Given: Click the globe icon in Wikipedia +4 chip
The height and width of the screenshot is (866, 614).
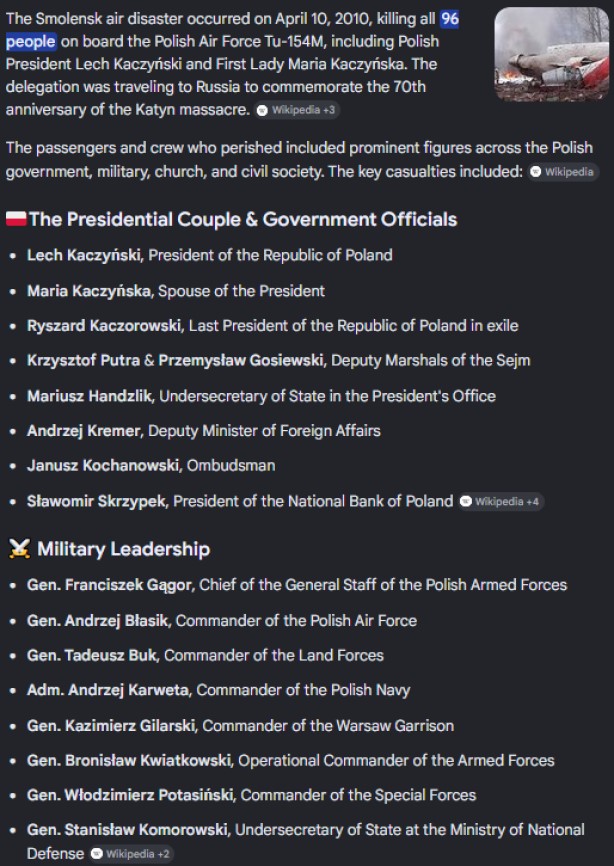Looking at the screenshot, I should 467,501.
